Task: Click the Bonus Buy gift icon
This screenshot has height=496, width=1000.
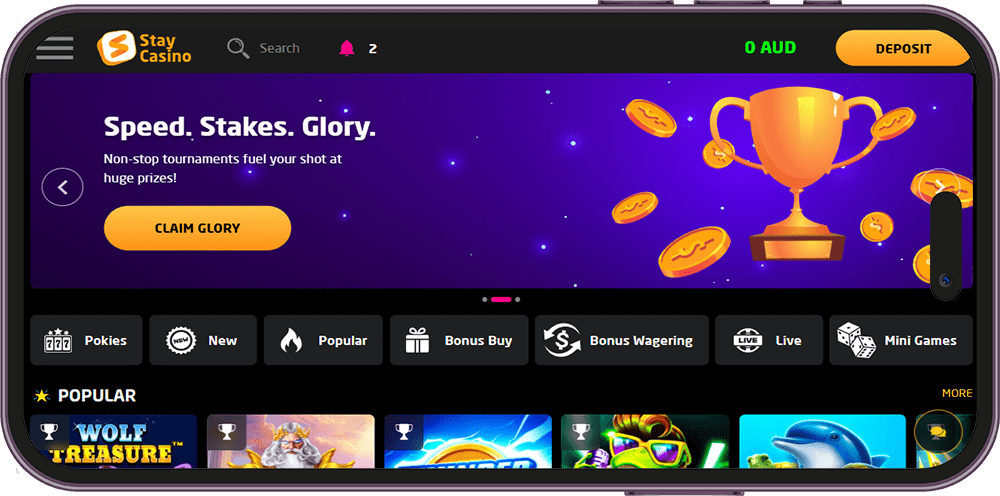Action: (418, 340)
